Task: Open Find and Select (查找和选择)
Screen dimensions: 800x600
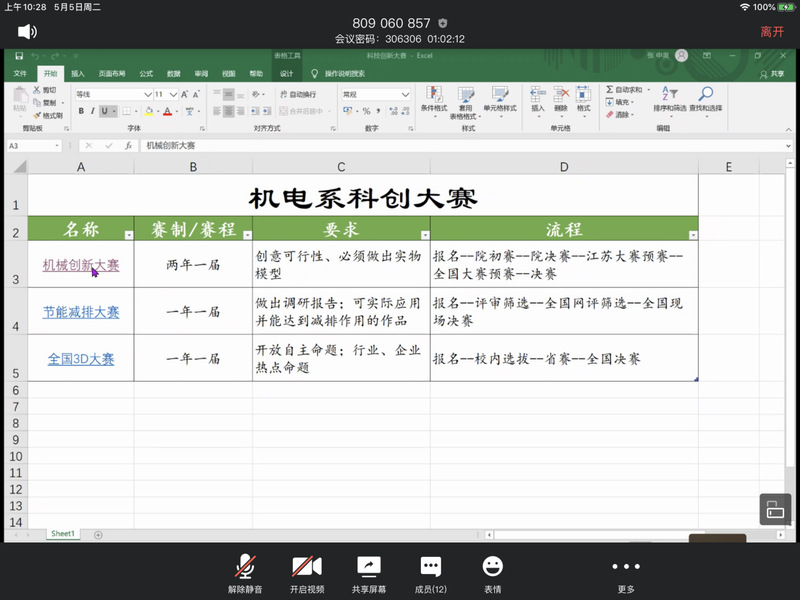Action: point(704,98)
